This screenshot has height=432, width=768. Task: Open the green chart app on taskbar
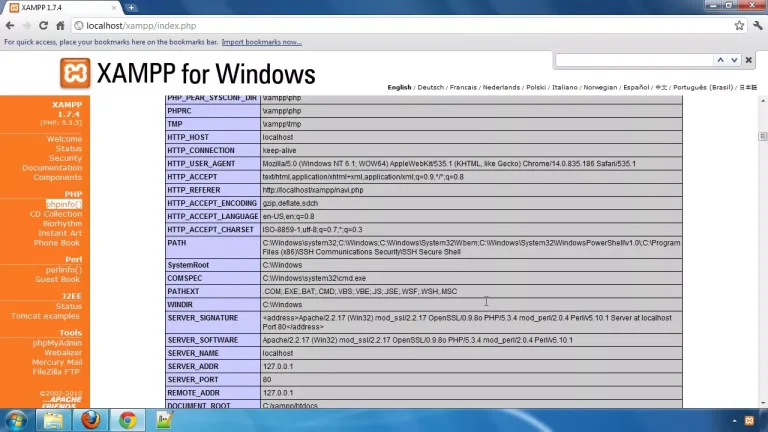(164, 420)
